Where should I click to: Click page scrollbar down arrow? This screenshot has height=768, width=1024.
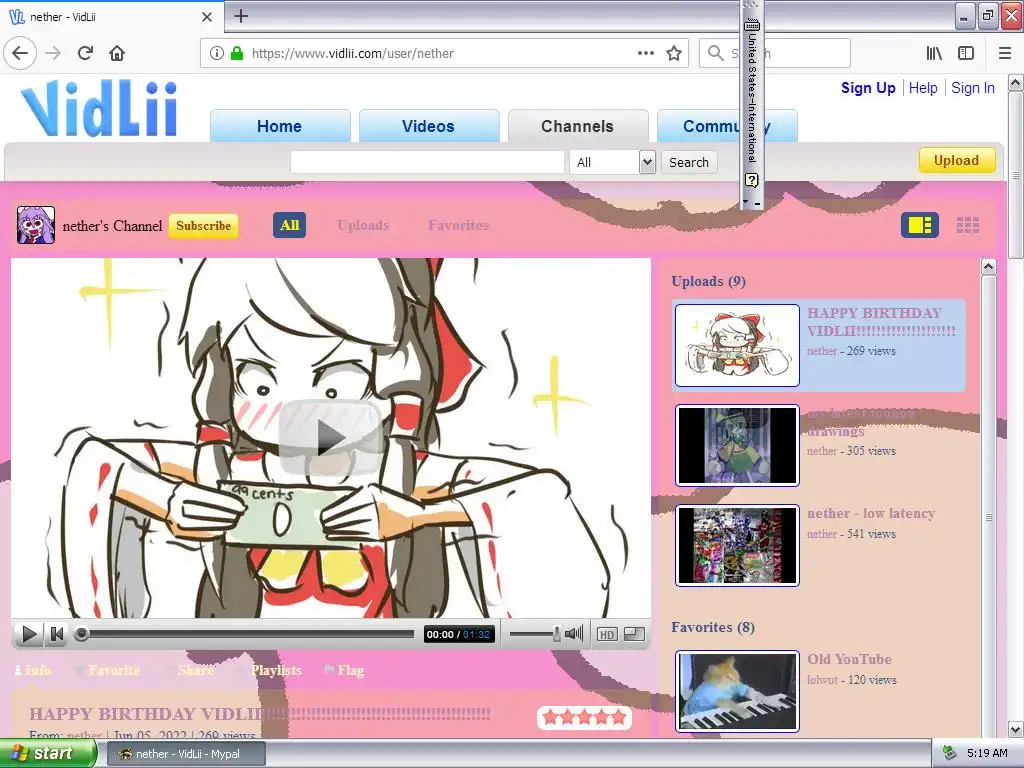tap(1016, 729)
